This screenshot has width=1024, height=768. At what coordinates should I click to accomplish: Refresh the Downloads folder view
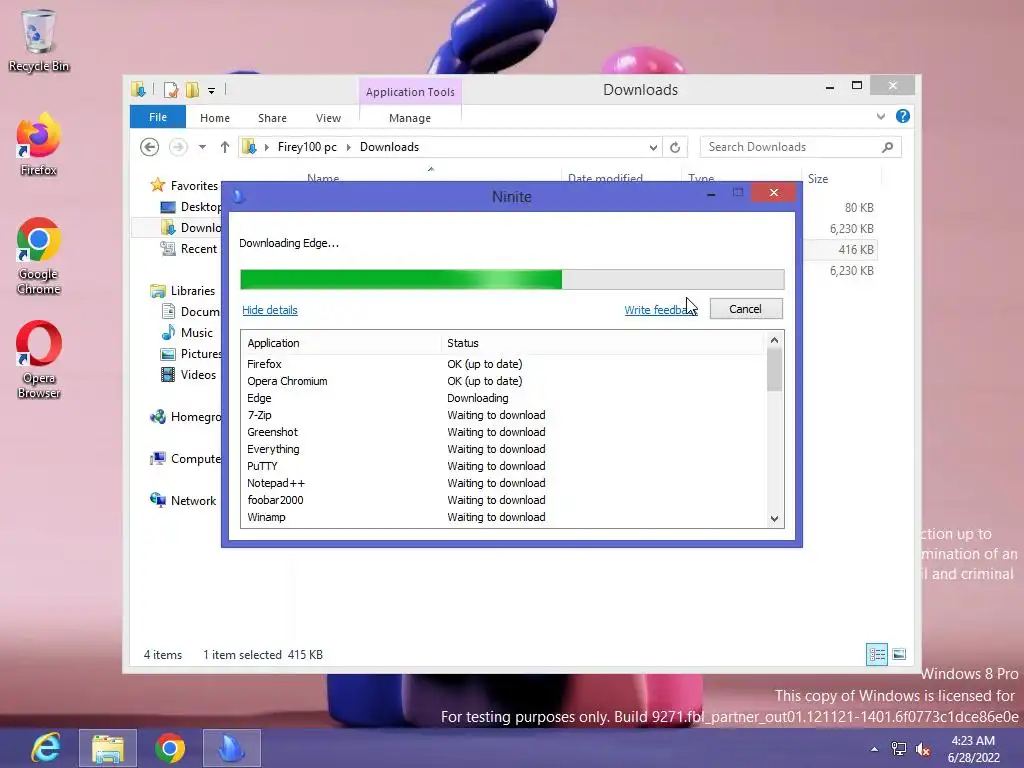tap(675, 148)
